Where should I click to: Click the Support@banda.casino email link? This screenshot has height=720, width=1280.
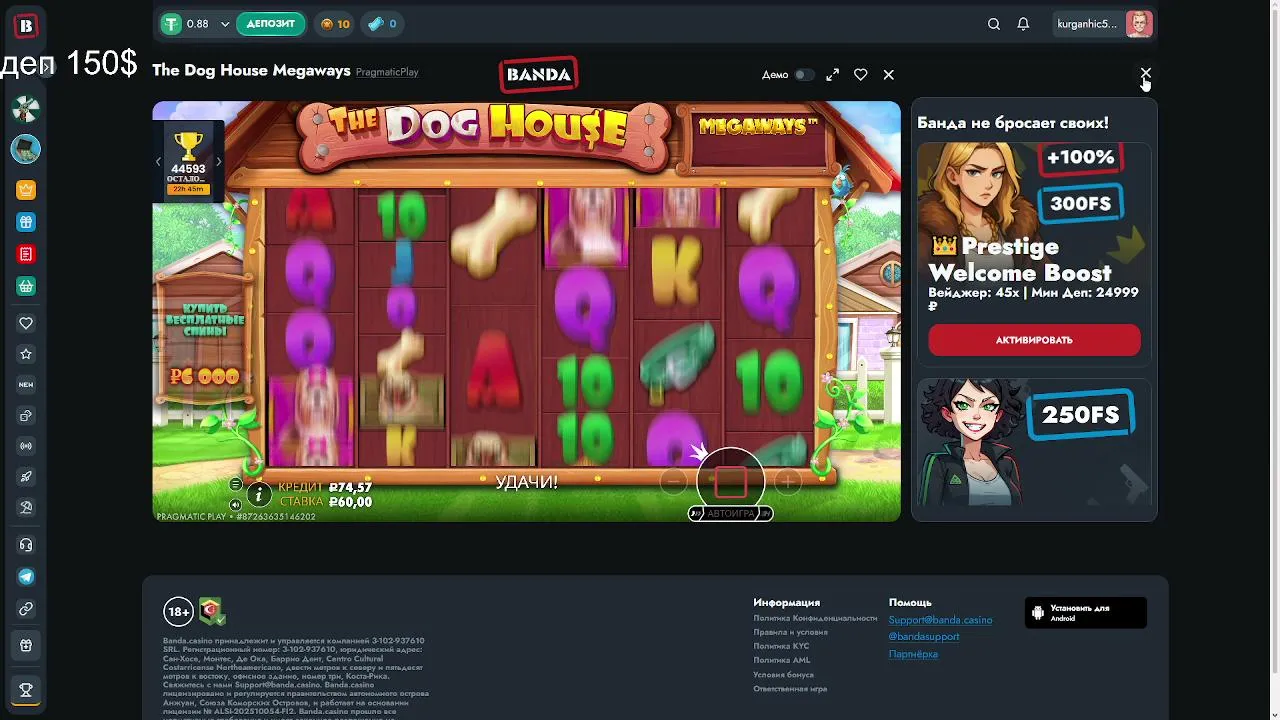coord(940,620)
